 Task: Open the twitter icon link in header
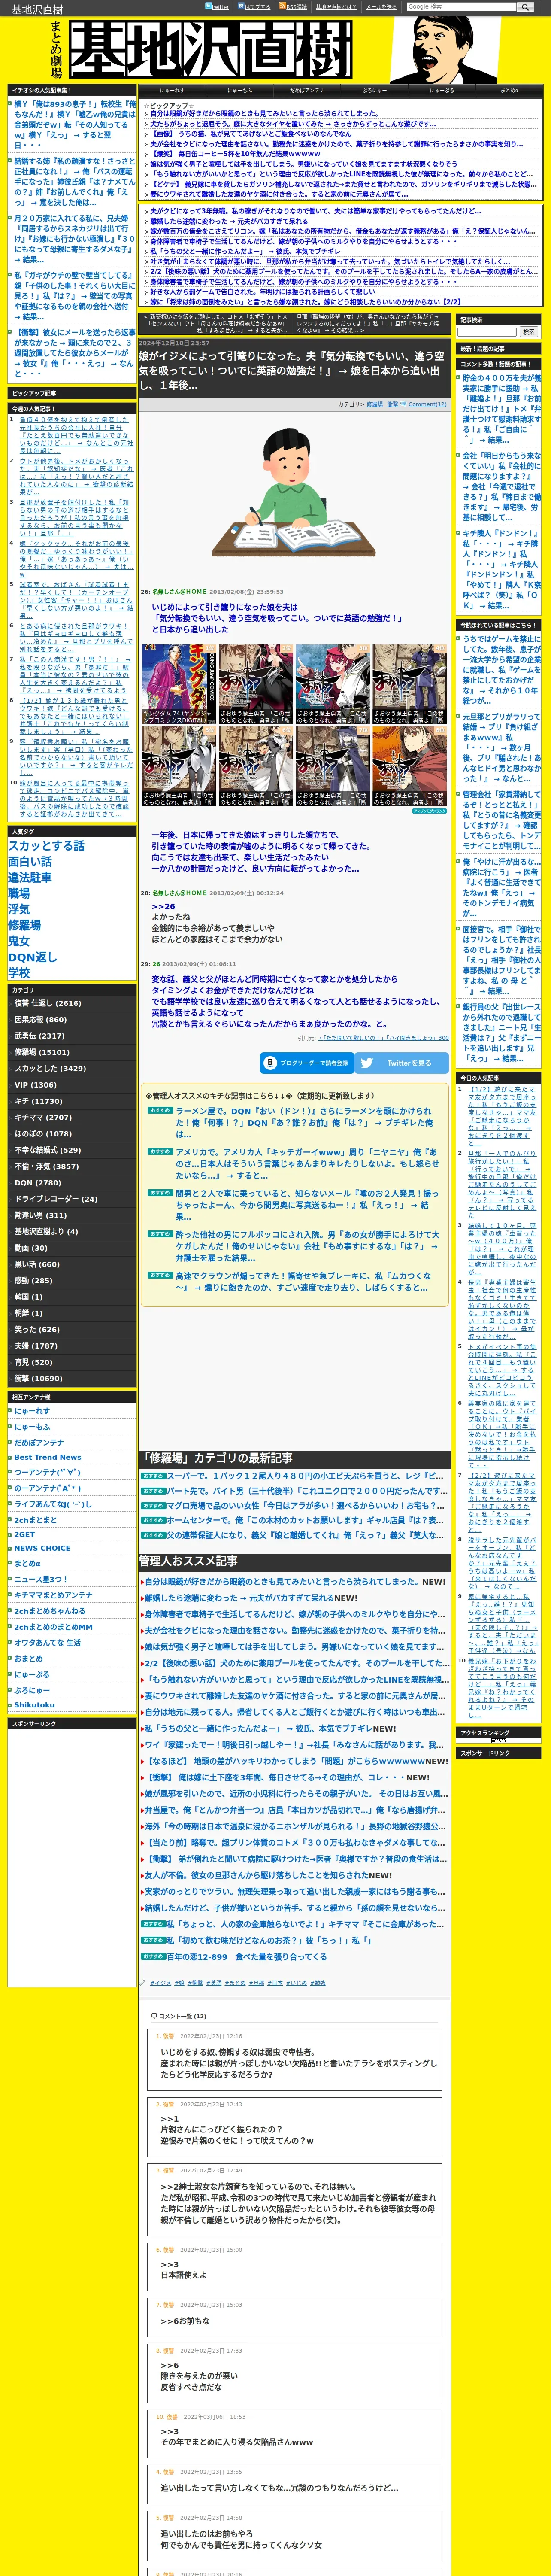pos(217,6)
